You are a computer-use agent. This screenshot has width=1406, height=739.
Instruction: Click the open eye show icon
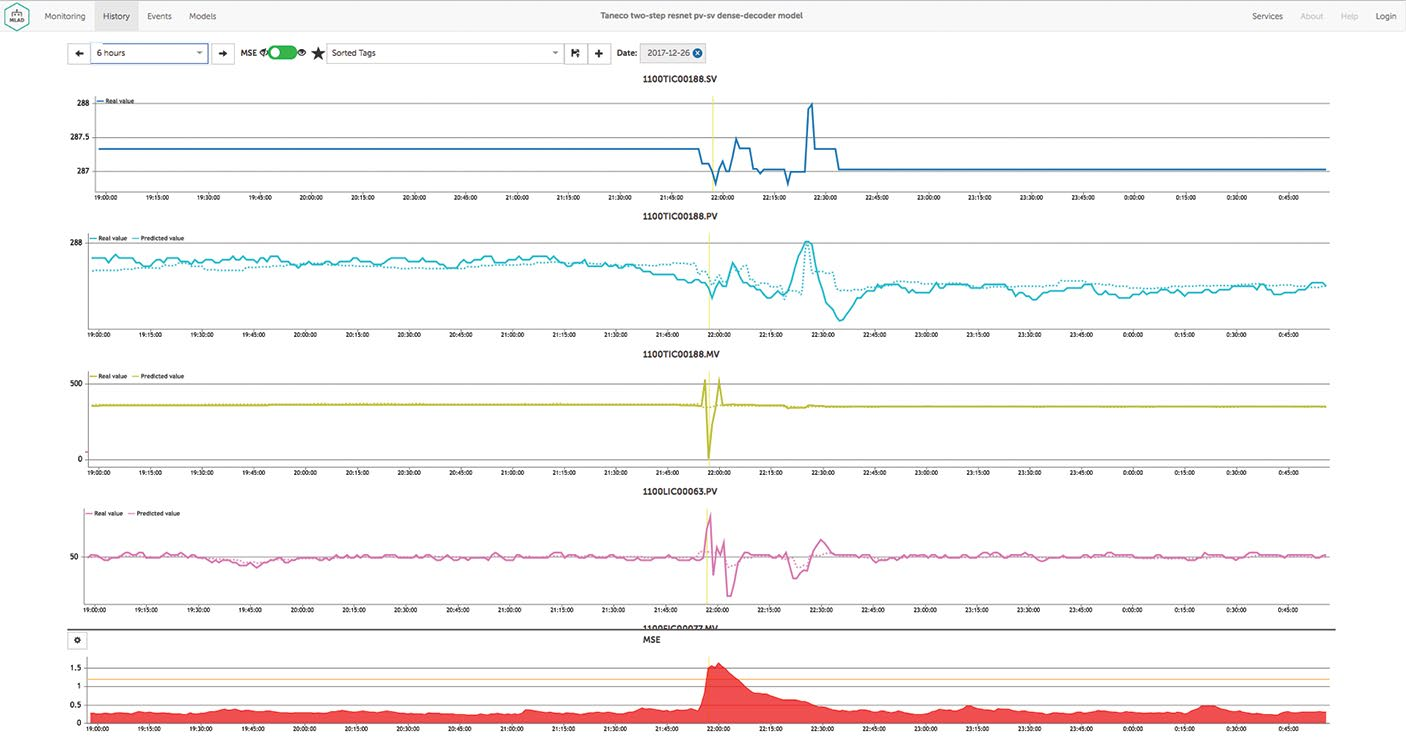(302, 53)
